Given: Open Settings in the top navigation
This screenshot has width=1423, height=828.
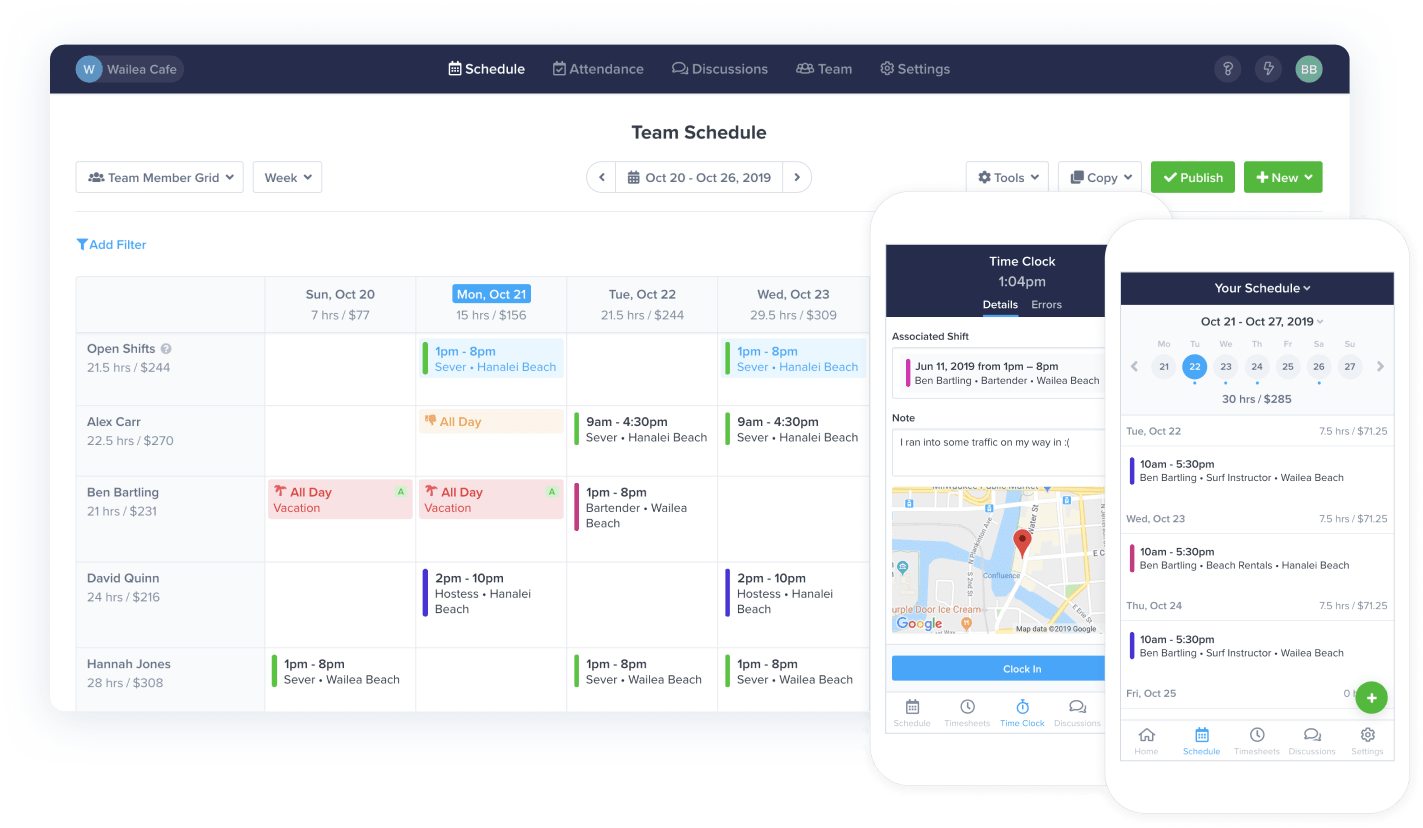Looking at the screenshot, I should (x=915, y=69).
